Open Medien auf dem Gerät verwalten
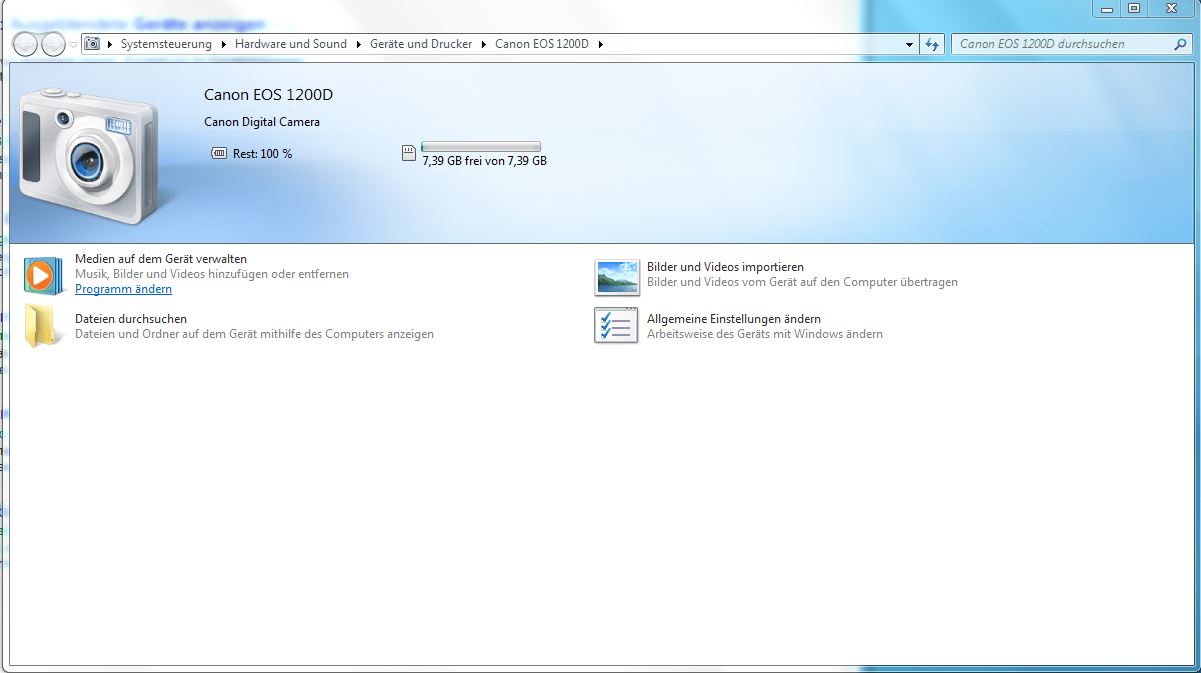This screenshot has width=1201, height=673. 161,259
